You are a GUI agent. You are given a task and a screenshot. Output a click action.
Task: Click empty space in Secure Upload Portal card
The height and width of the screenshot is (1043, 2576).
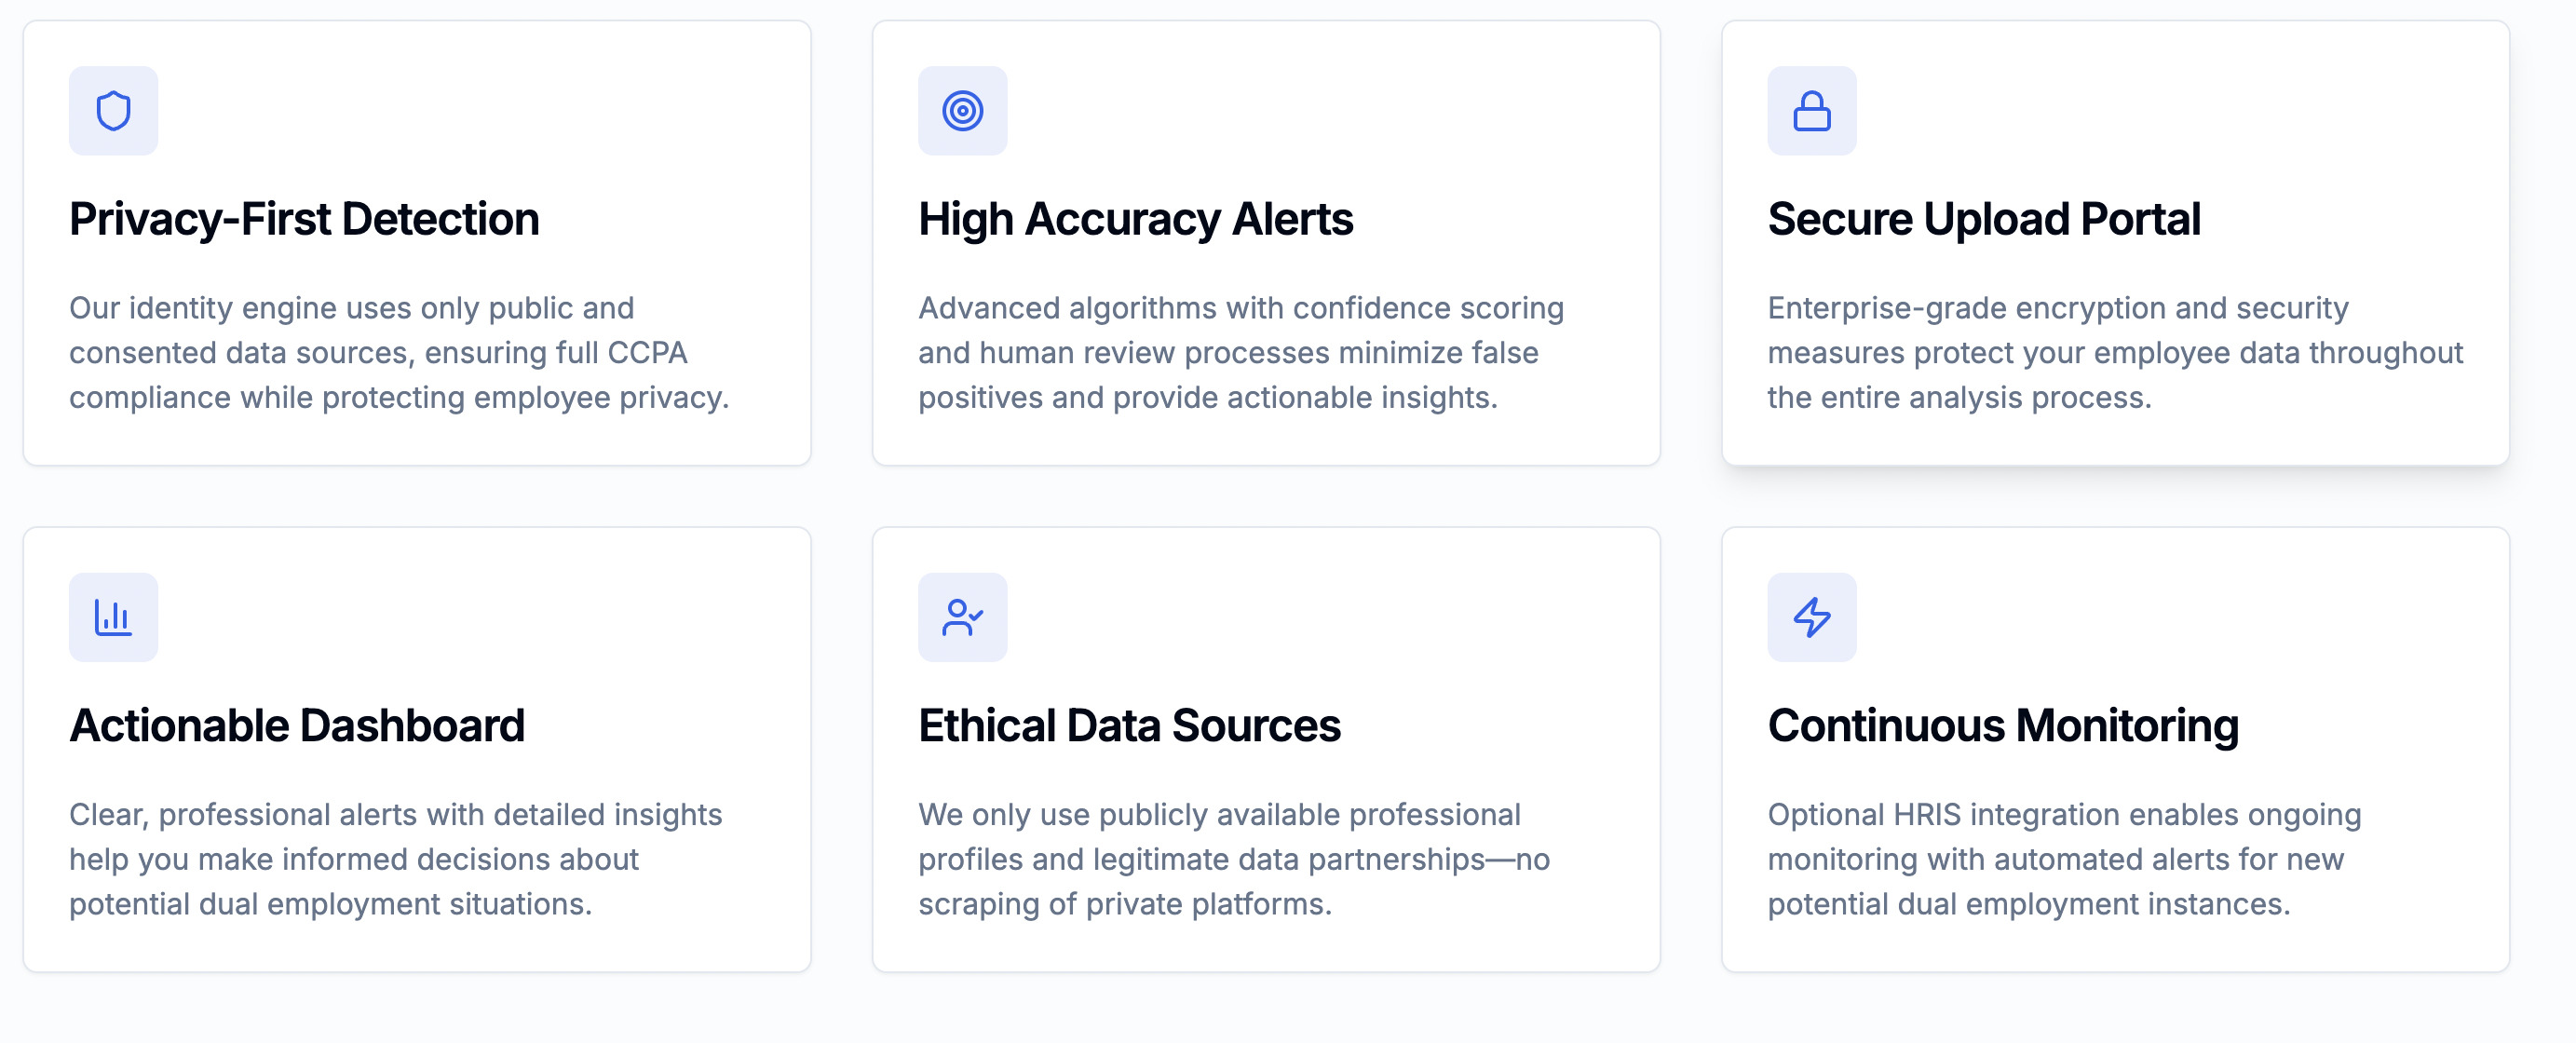pos(2200,110)
